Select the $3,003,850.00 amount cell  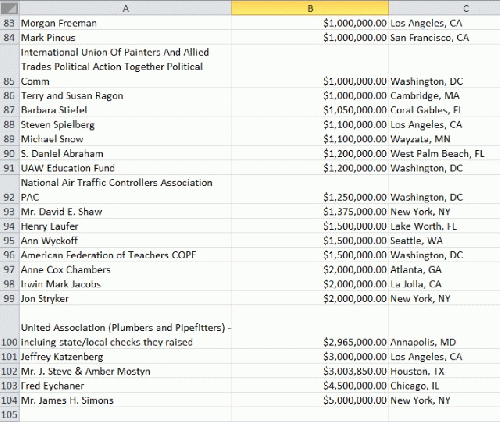pos(310,371)
